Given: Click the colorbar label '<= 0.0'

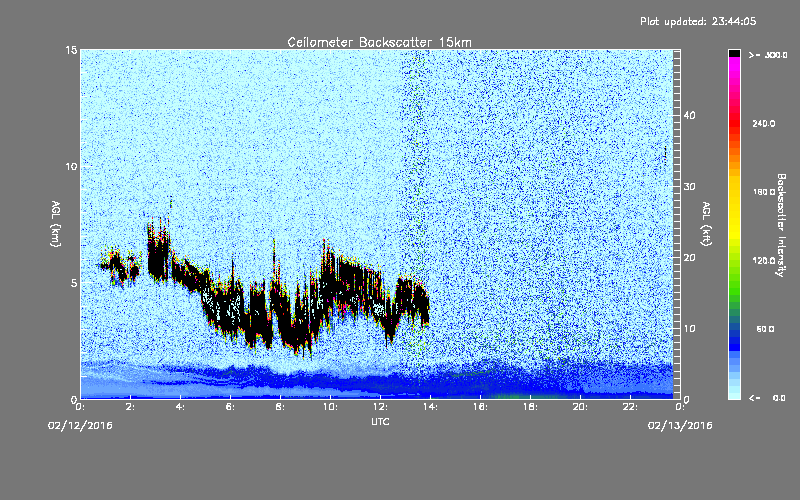Looking at the screenshot, I should (767, 398).
